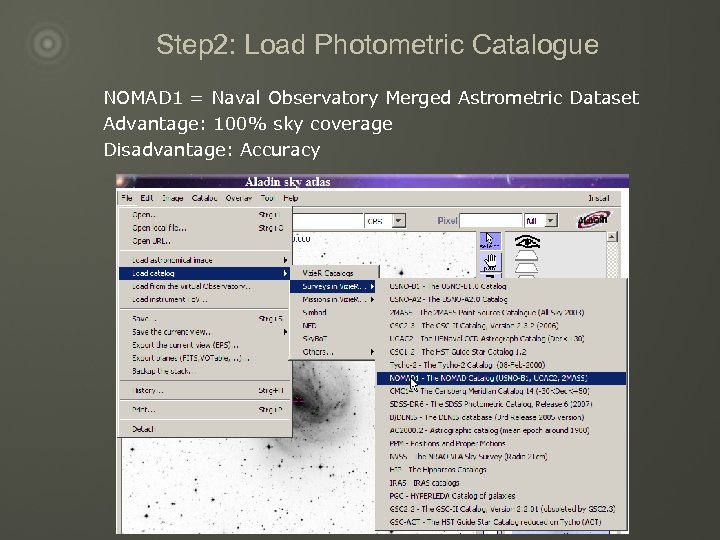Screen dimensions: 720x540
Task: Open the Image menu
Action: [x=173, y=198]
